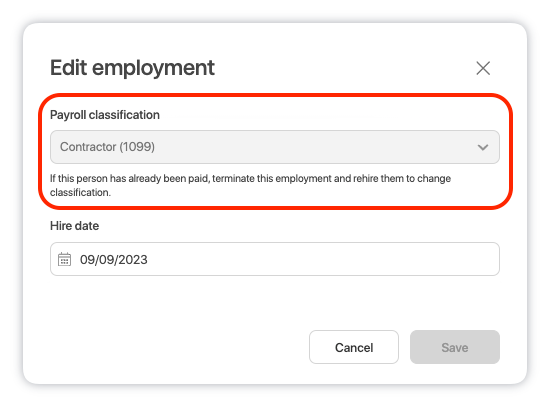Viewport: 550px width, 407px height.
Task: Click the helper text about rehiring to change classification
Action: [x=250, y=185]
